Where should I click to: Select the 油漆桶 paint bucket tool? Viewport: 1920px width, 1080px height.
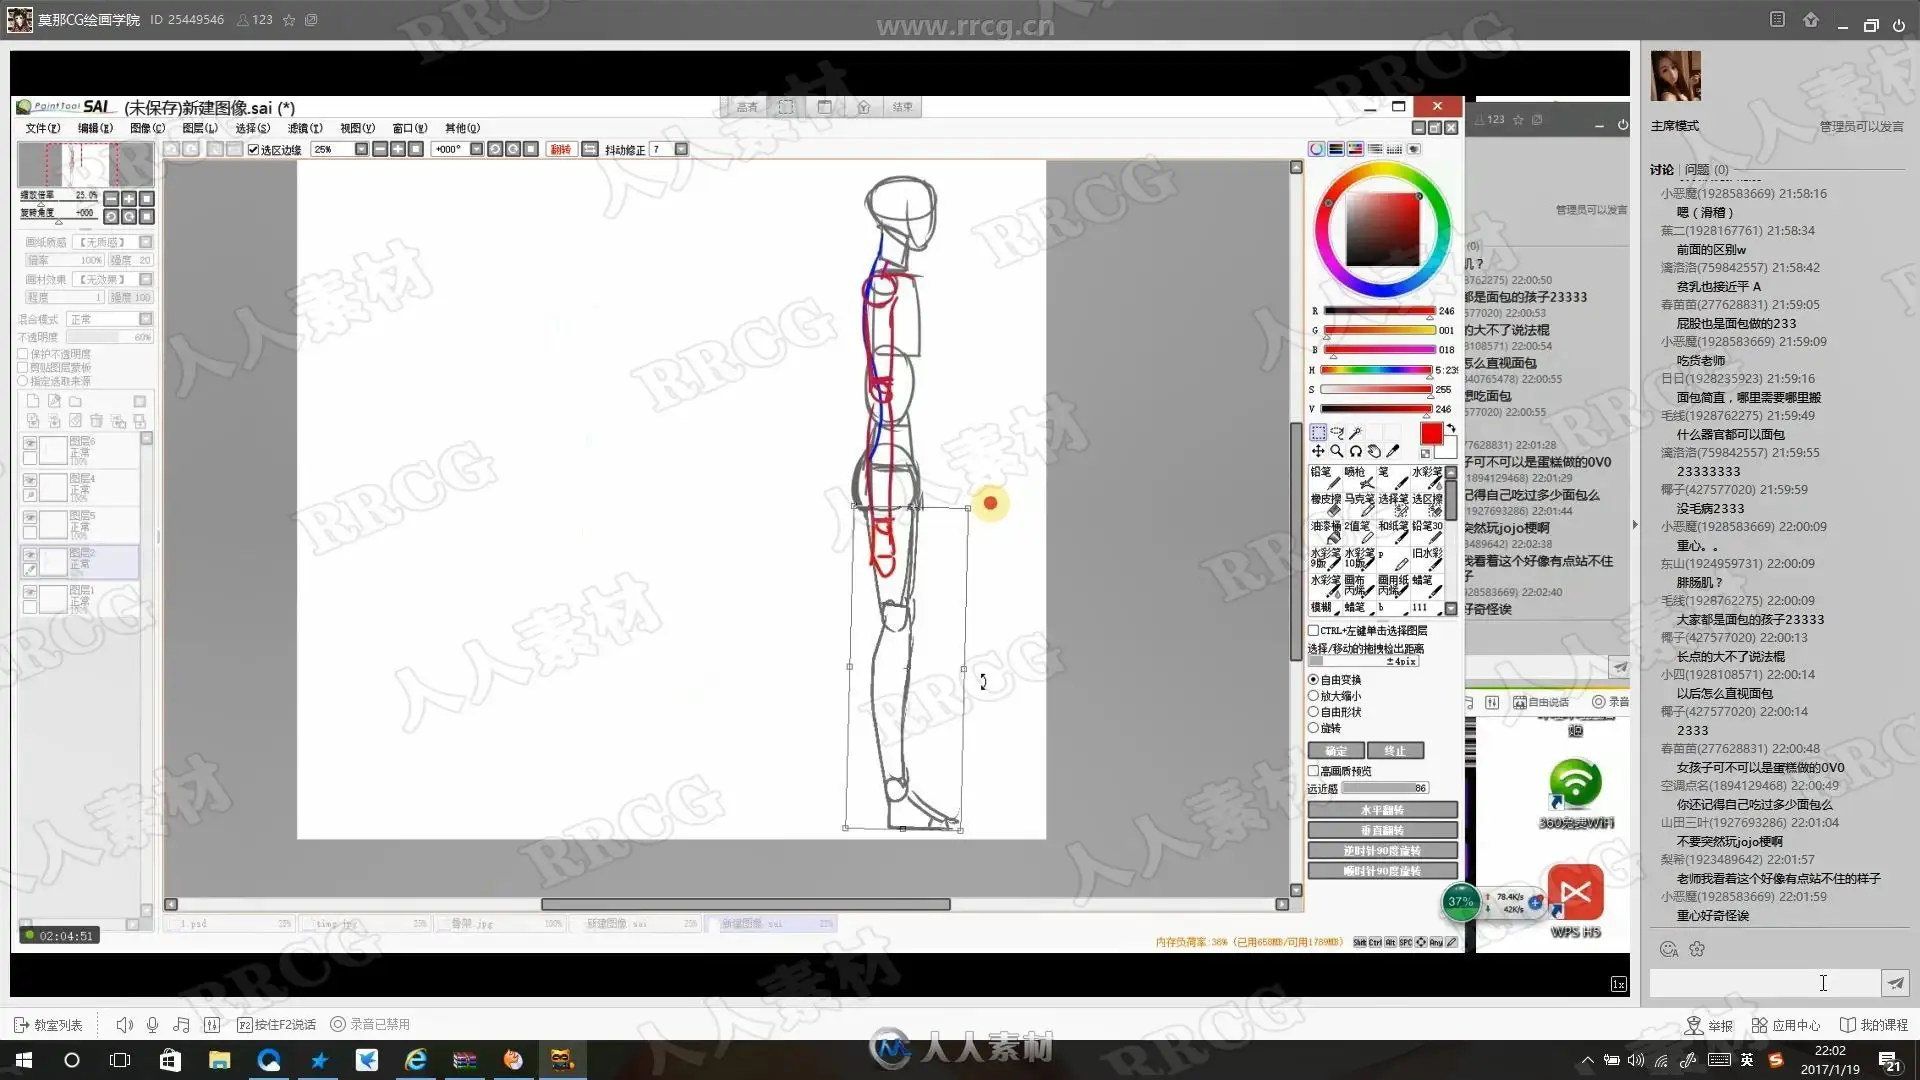click(x=1326, y=531)
